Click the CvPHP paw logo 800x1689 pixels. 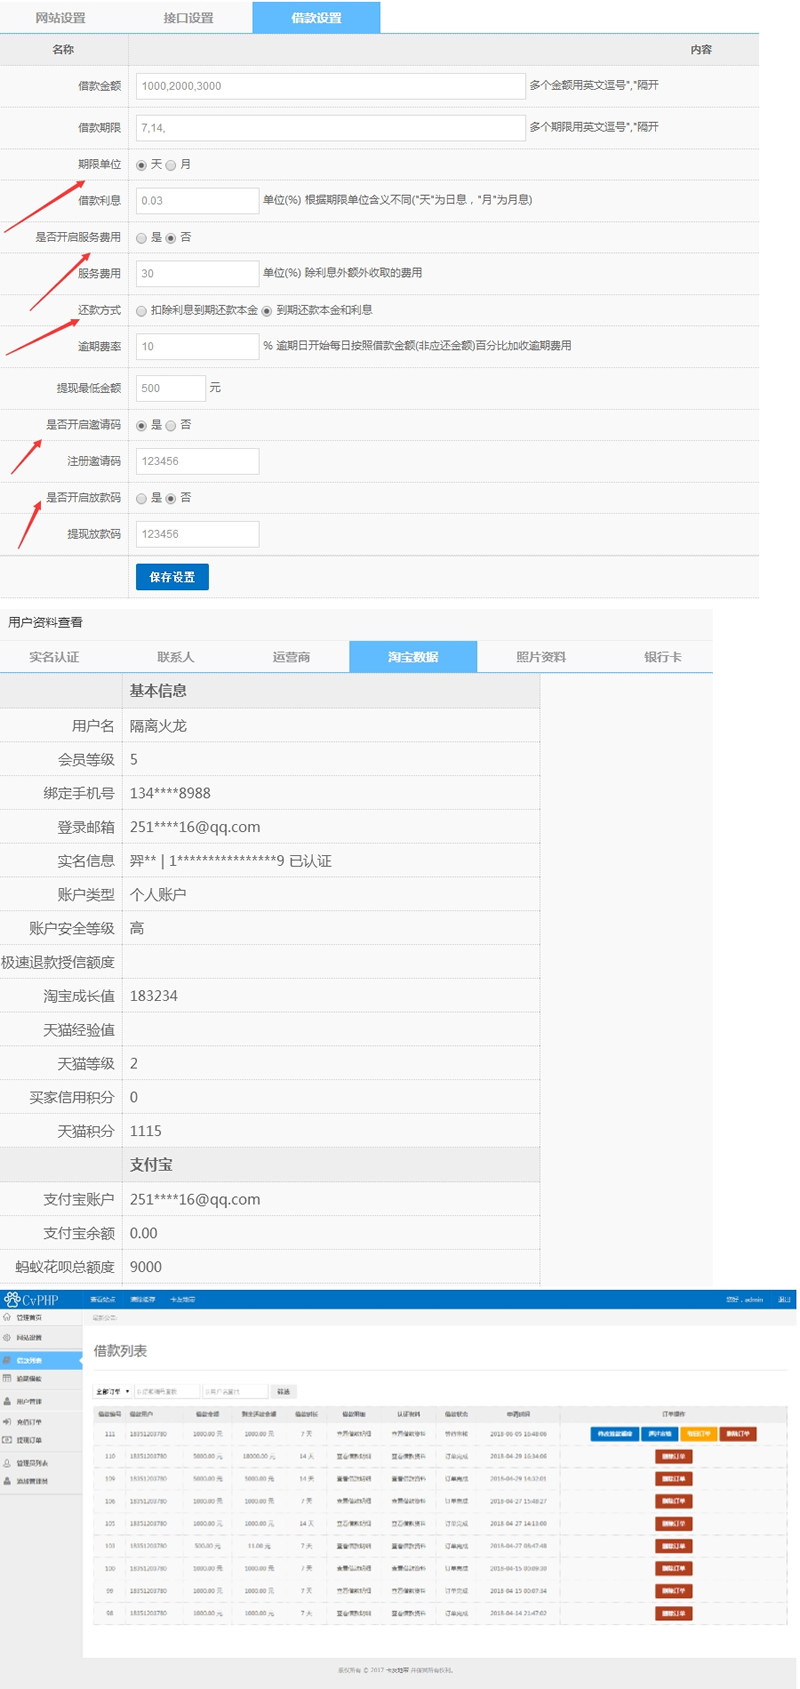coord(12,1300)
